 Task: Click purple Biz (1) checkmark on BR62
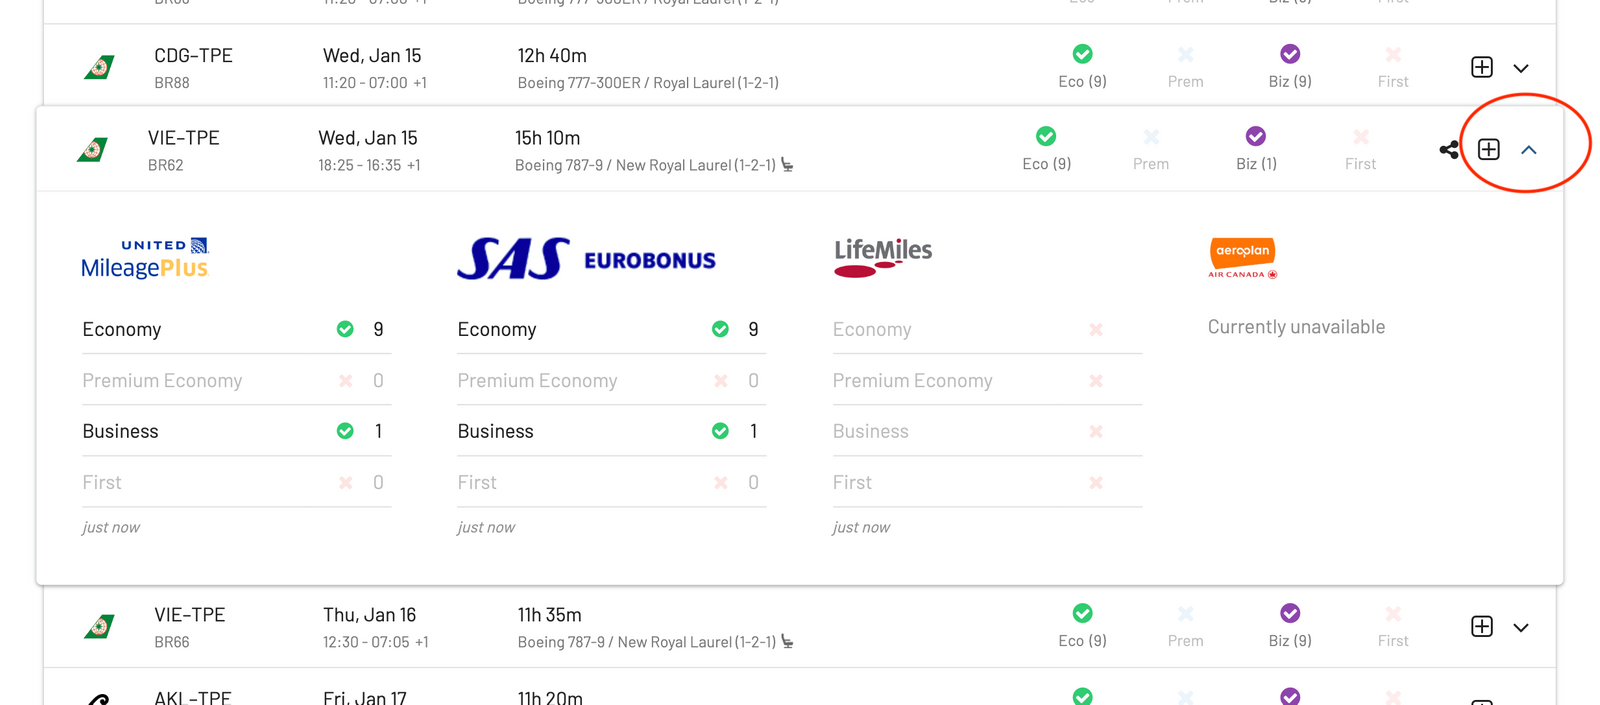click(x=1256, y=136)
